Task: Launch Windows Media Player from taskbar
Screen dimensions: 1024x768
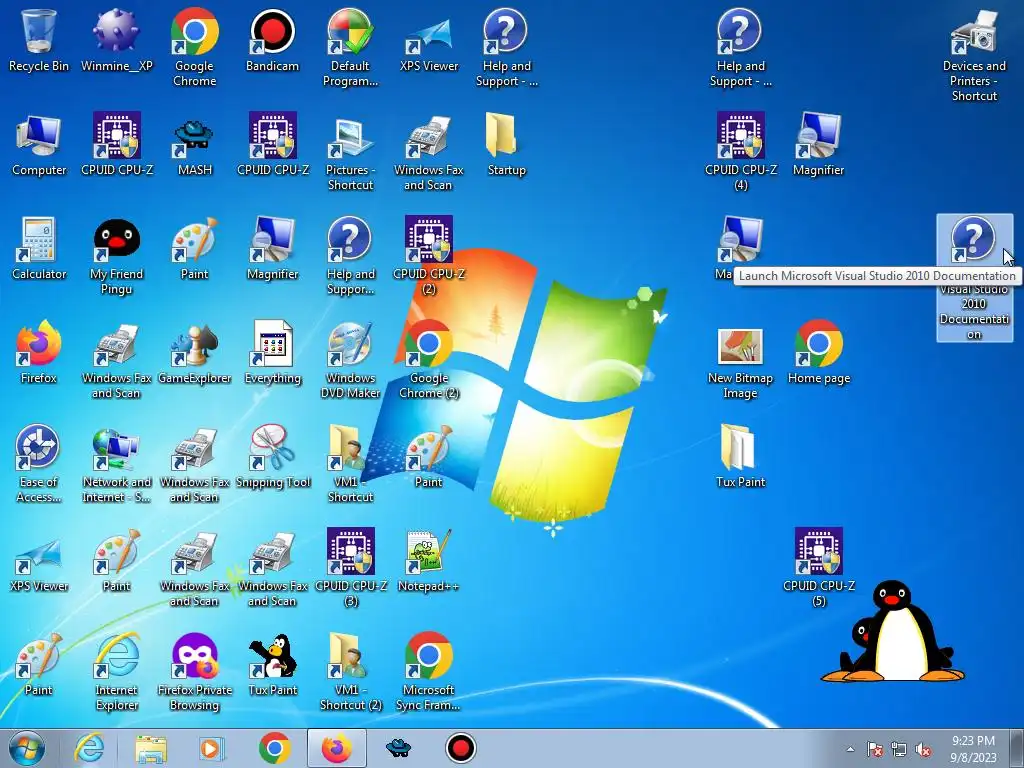Action: [x=212, y=748]
